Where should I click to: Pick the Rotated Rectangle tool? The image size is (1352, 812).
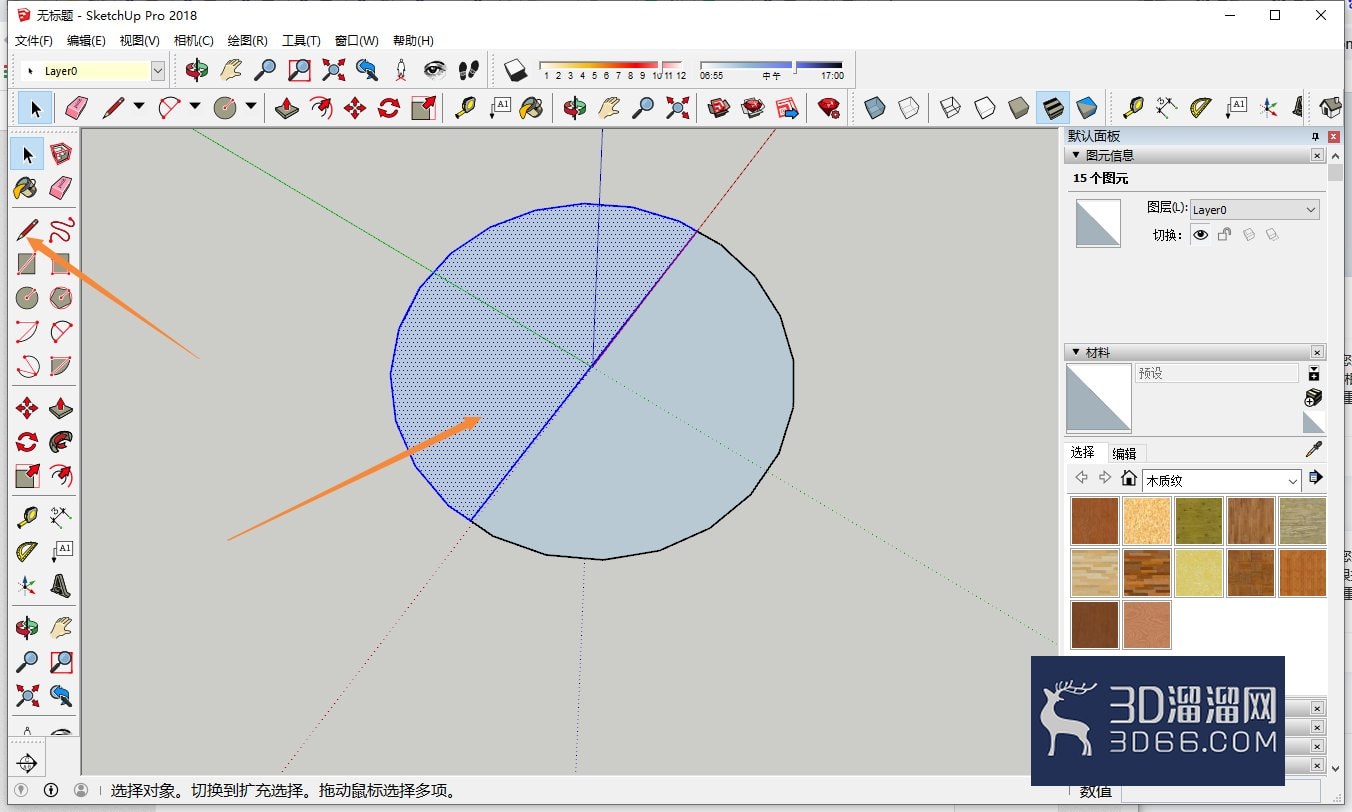click(x=61, y=264)
